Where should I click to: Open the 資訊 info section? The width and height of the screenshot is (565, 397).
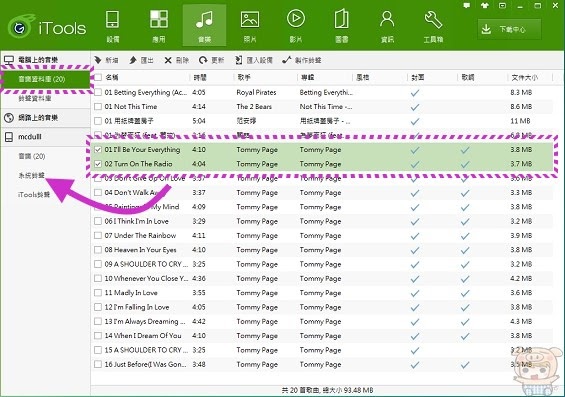tap(387, 26)
